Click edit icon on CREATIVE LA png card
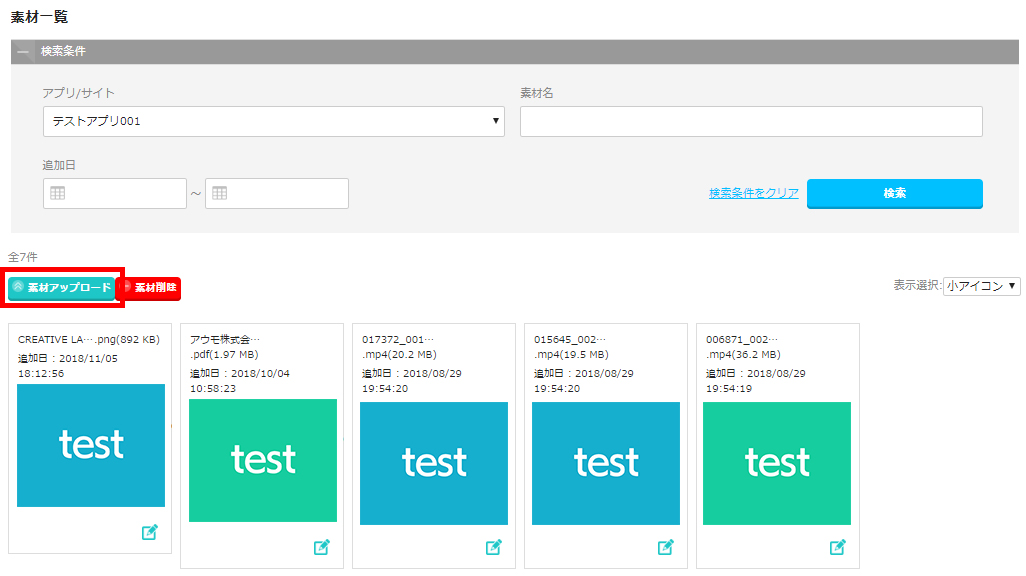Image resolution: width=1026 pixels, height=576 pixels. [150, 532]
